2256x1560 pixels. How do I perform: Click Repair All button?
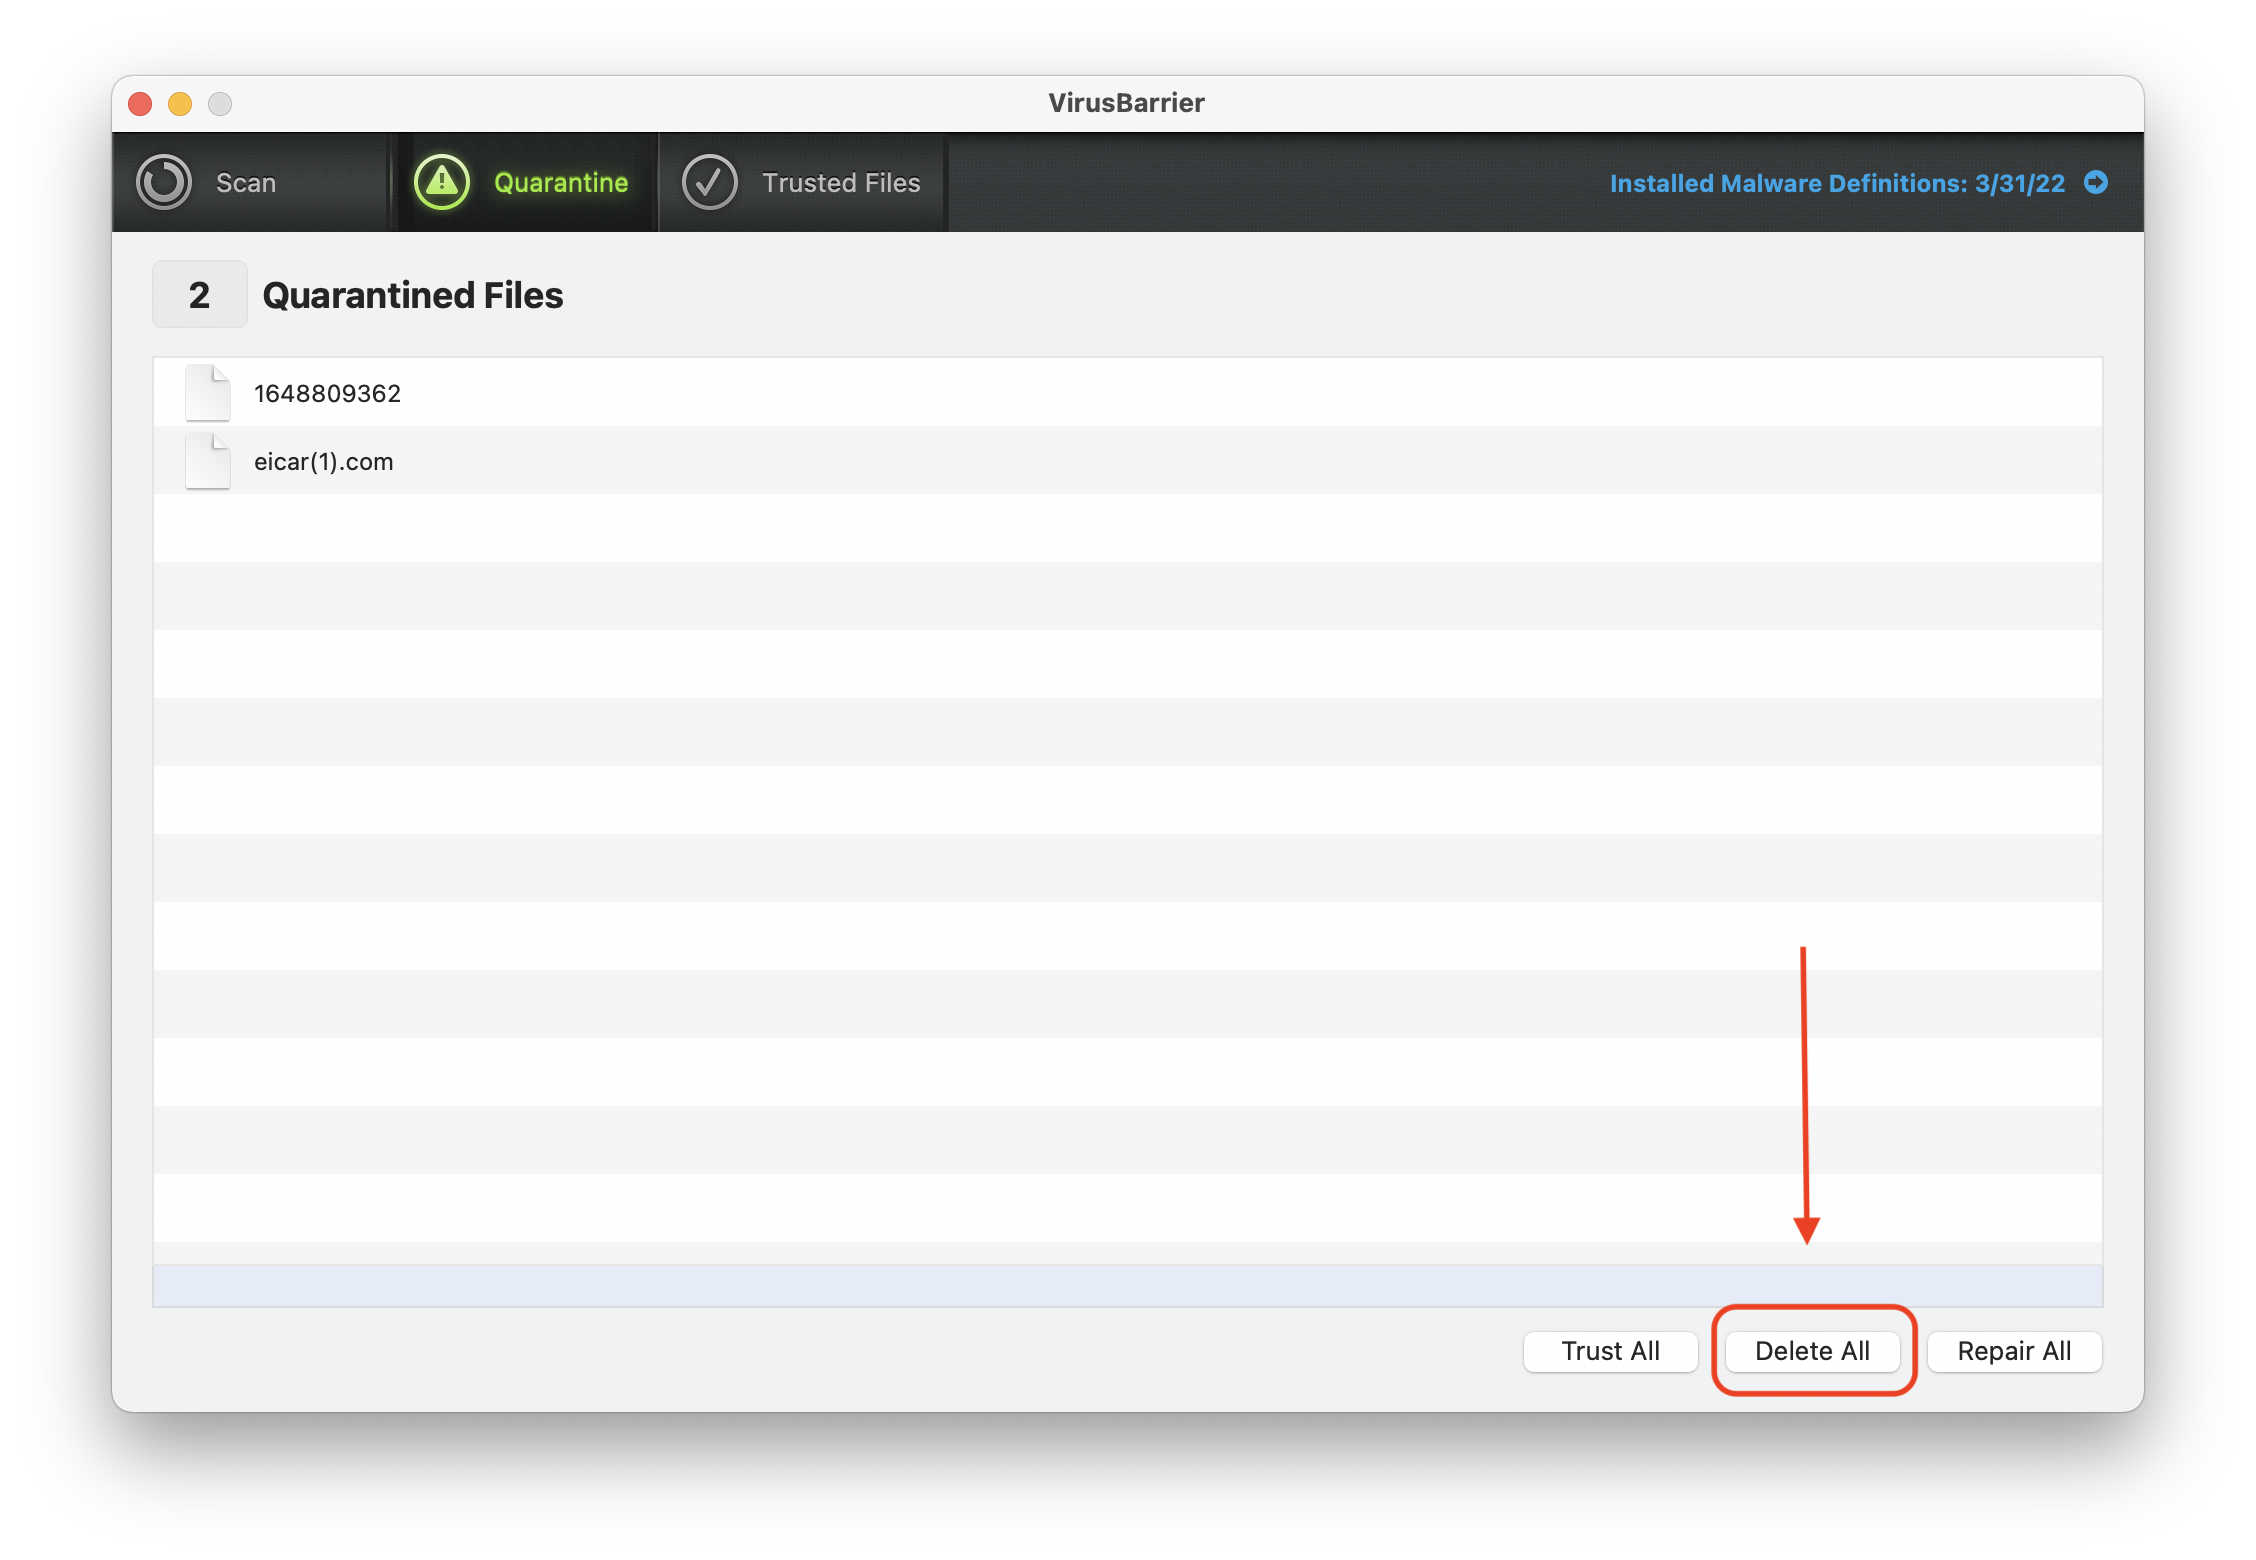2014,1351
